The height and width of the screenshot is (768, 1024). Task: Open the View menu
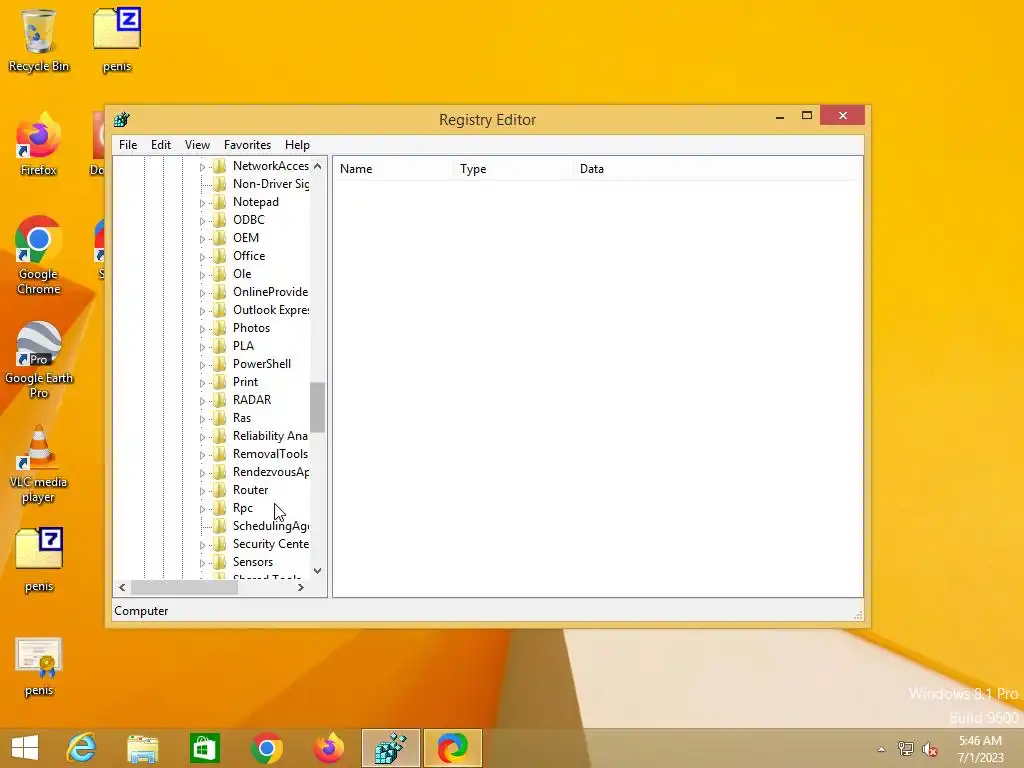tap(197, 145)
